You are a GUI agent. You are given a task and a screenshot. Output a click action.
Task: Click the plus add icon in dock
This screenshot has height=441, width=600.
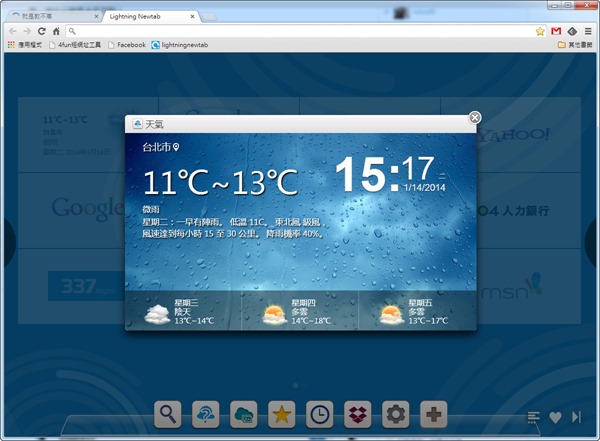click(434, 414)
